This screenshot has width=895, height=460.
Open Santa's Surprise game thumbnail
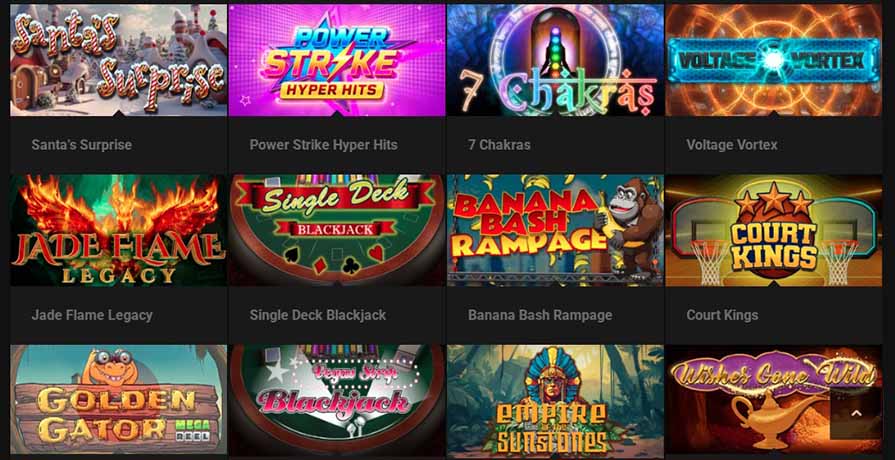pos(119,60)
